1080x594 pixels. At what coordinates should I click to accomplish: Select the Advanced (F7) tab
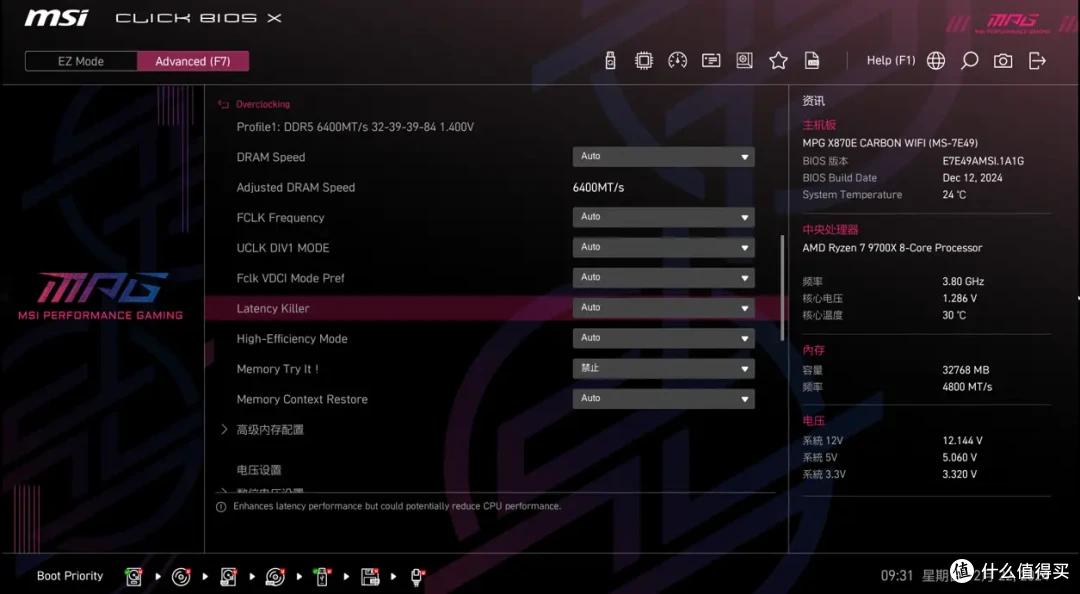click(193, 61)
